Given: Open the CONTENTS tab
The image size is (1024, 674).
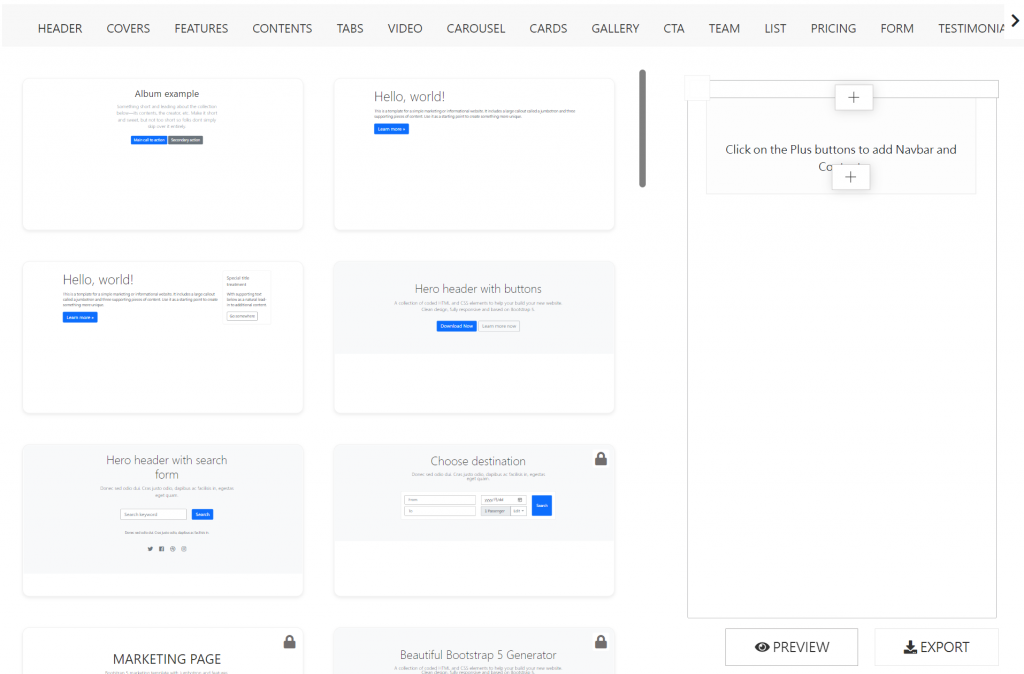Looking at the screenshot, I should coord(282,29).
